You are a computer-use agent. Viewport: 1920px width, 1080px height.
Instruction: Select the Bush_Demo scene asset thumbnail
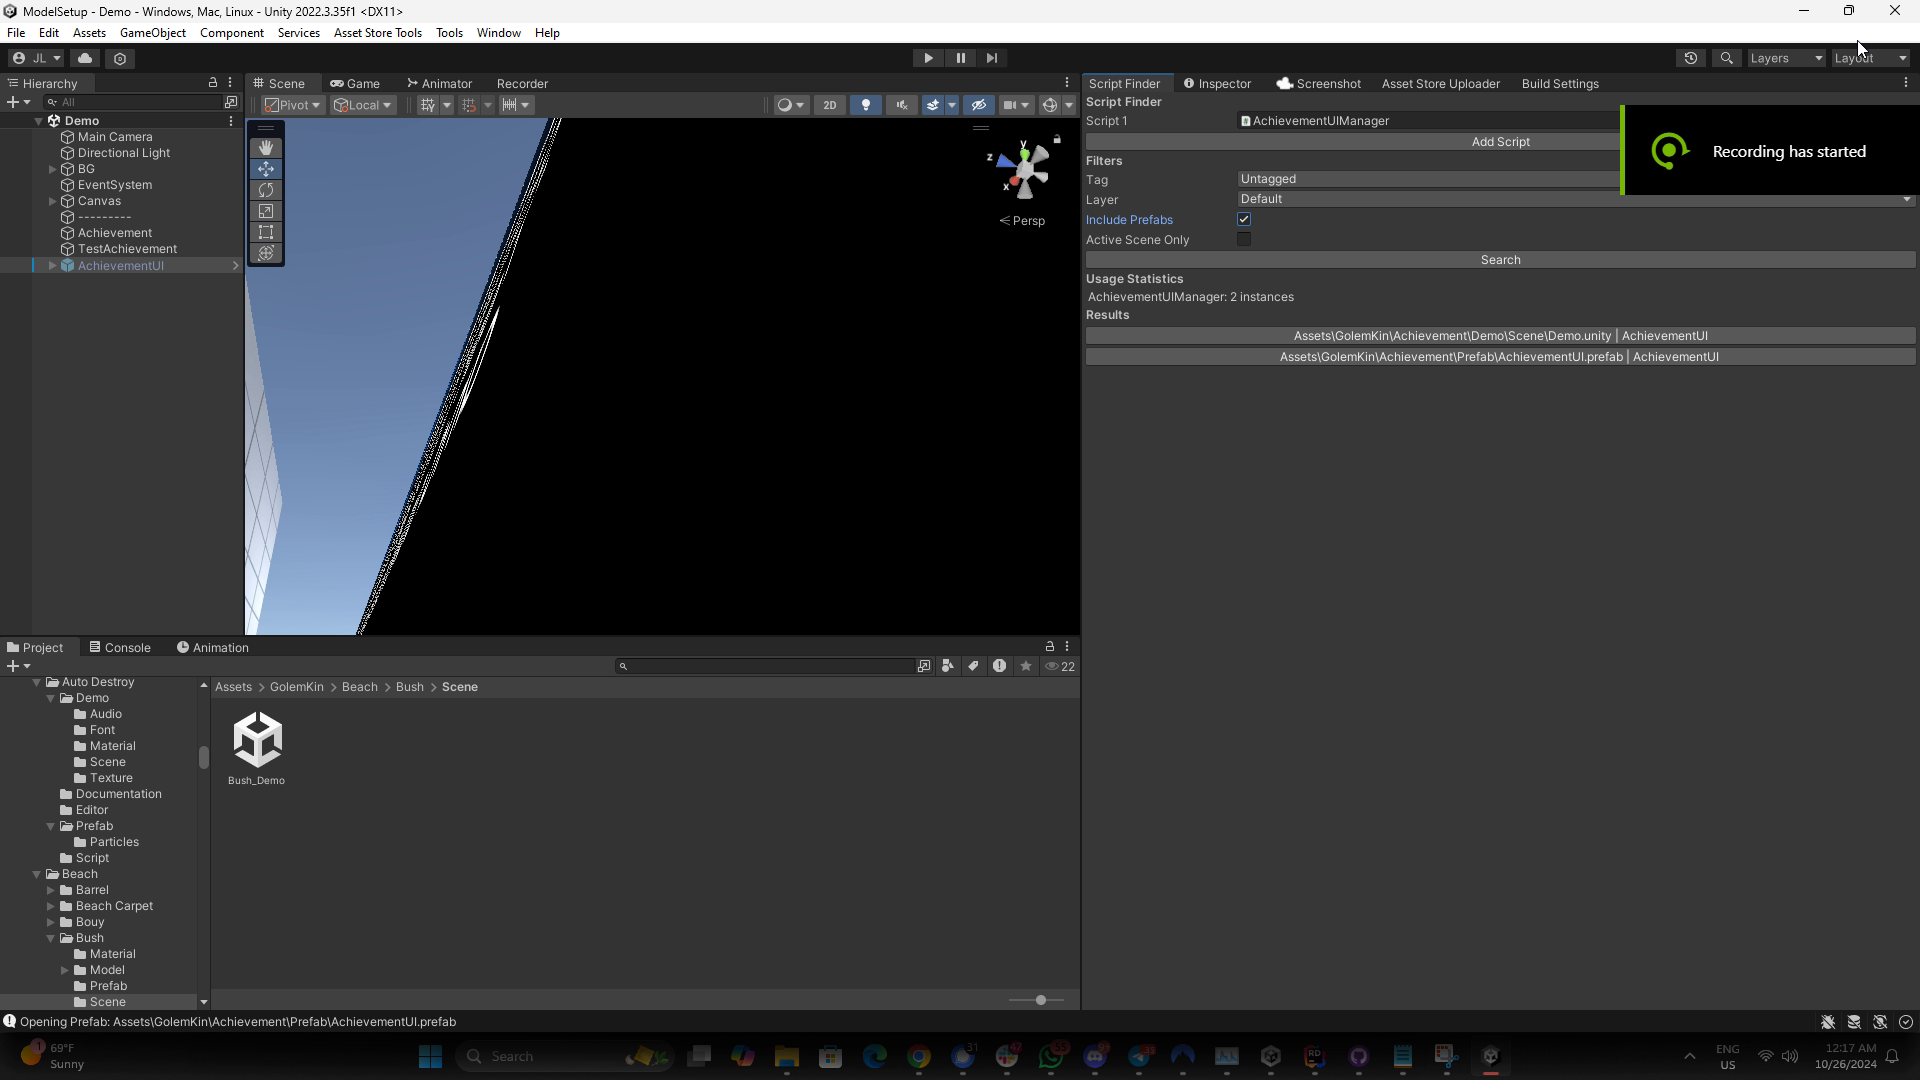[257, 740]
